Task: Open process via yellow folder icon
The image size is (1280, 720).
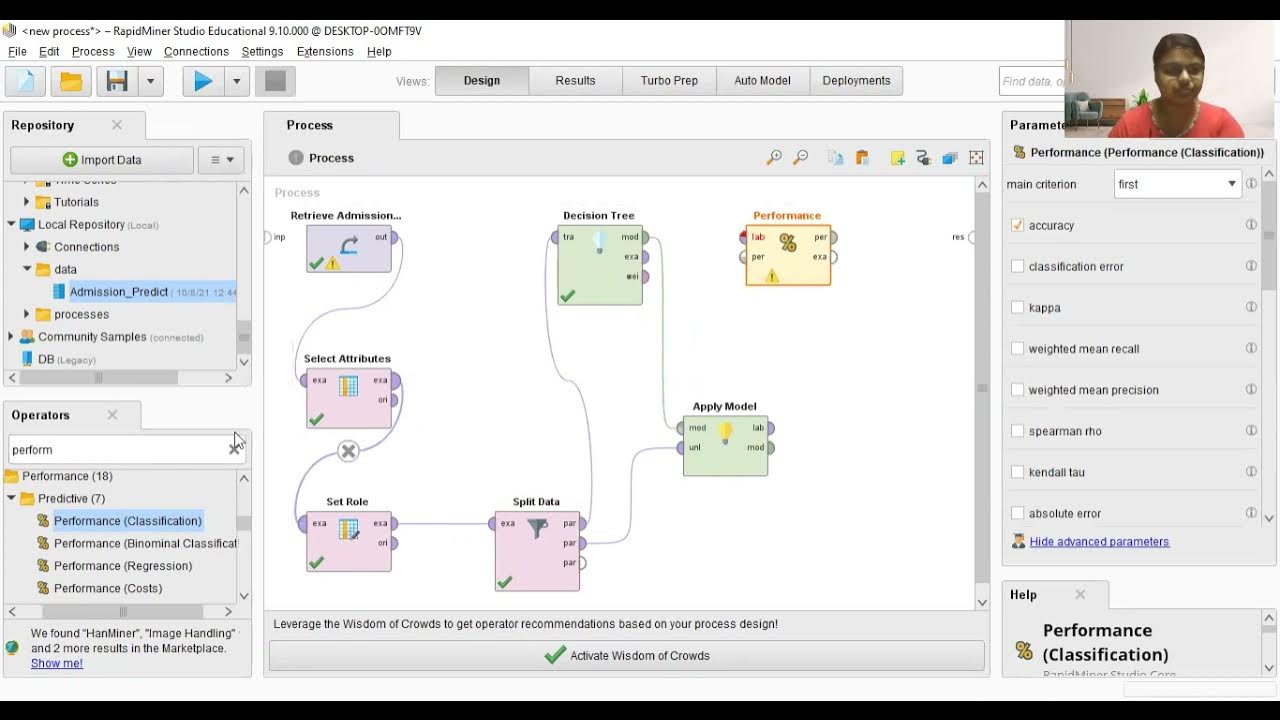Action: (71, 81)
